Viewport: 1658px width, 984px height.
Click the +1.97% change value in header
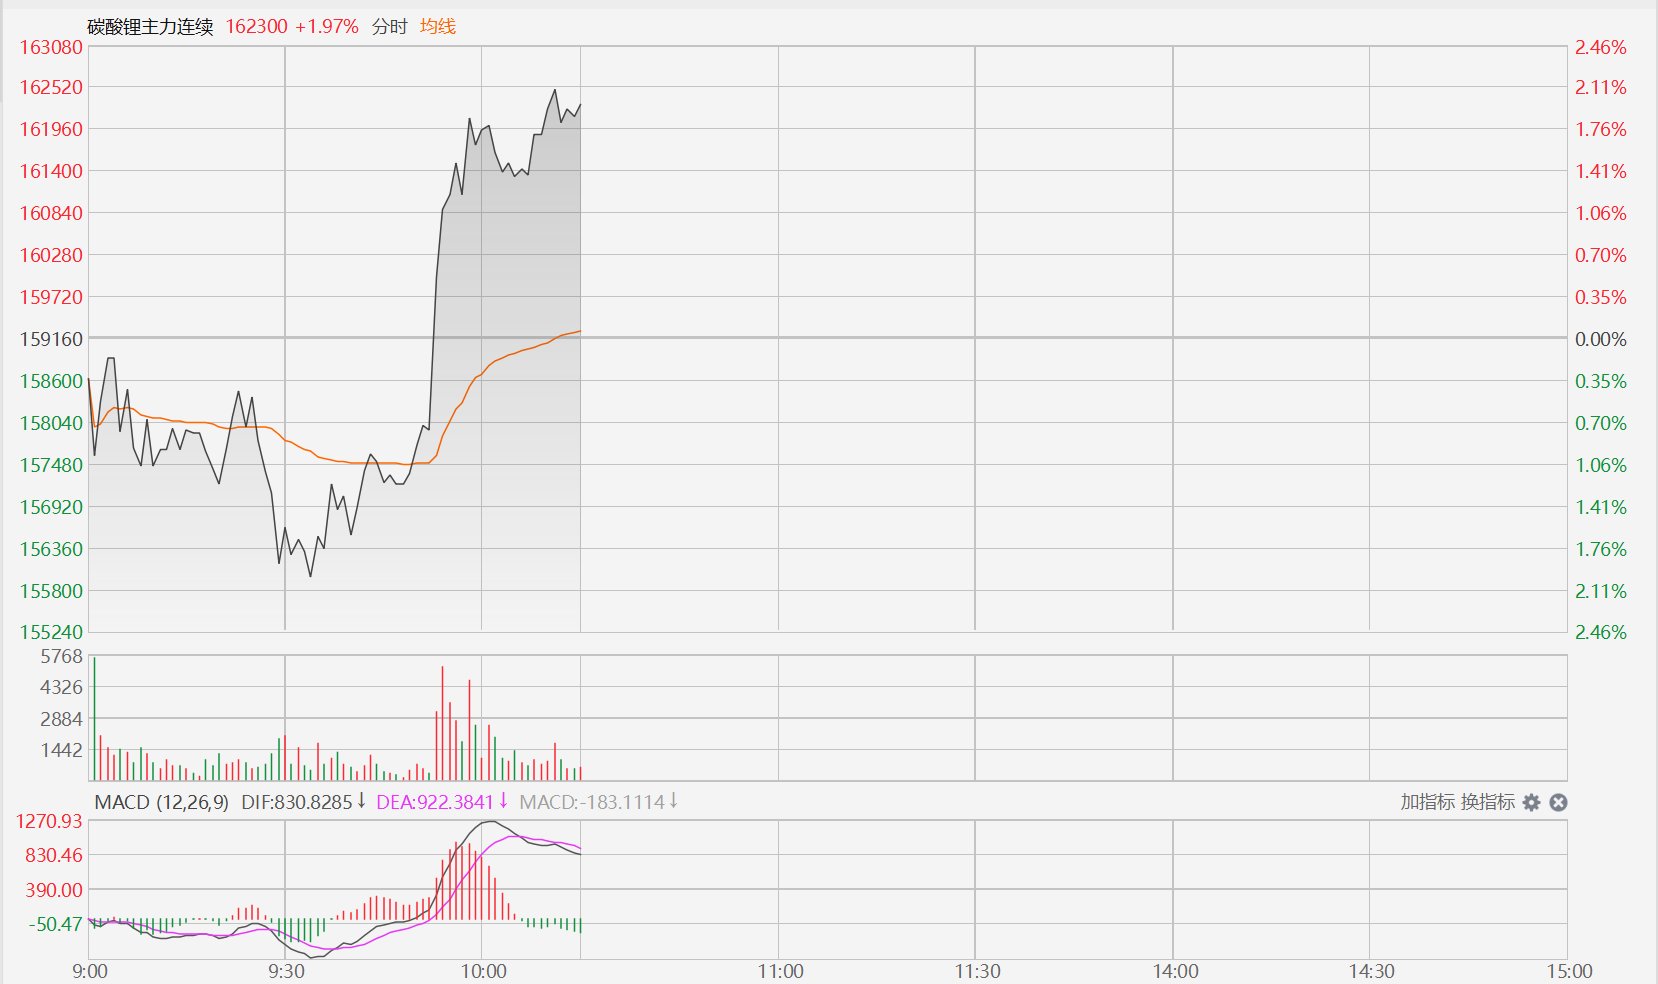[x=327, y=27]
